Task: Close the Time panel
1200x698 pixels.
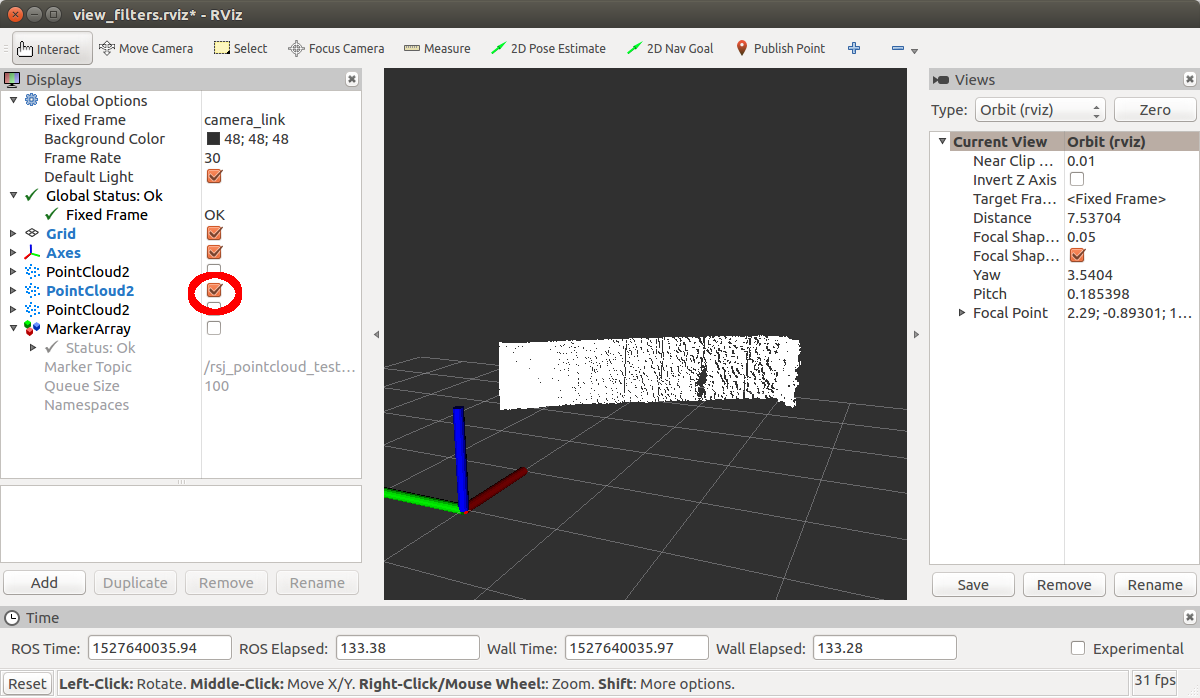Action: (x=1189, y=617)
